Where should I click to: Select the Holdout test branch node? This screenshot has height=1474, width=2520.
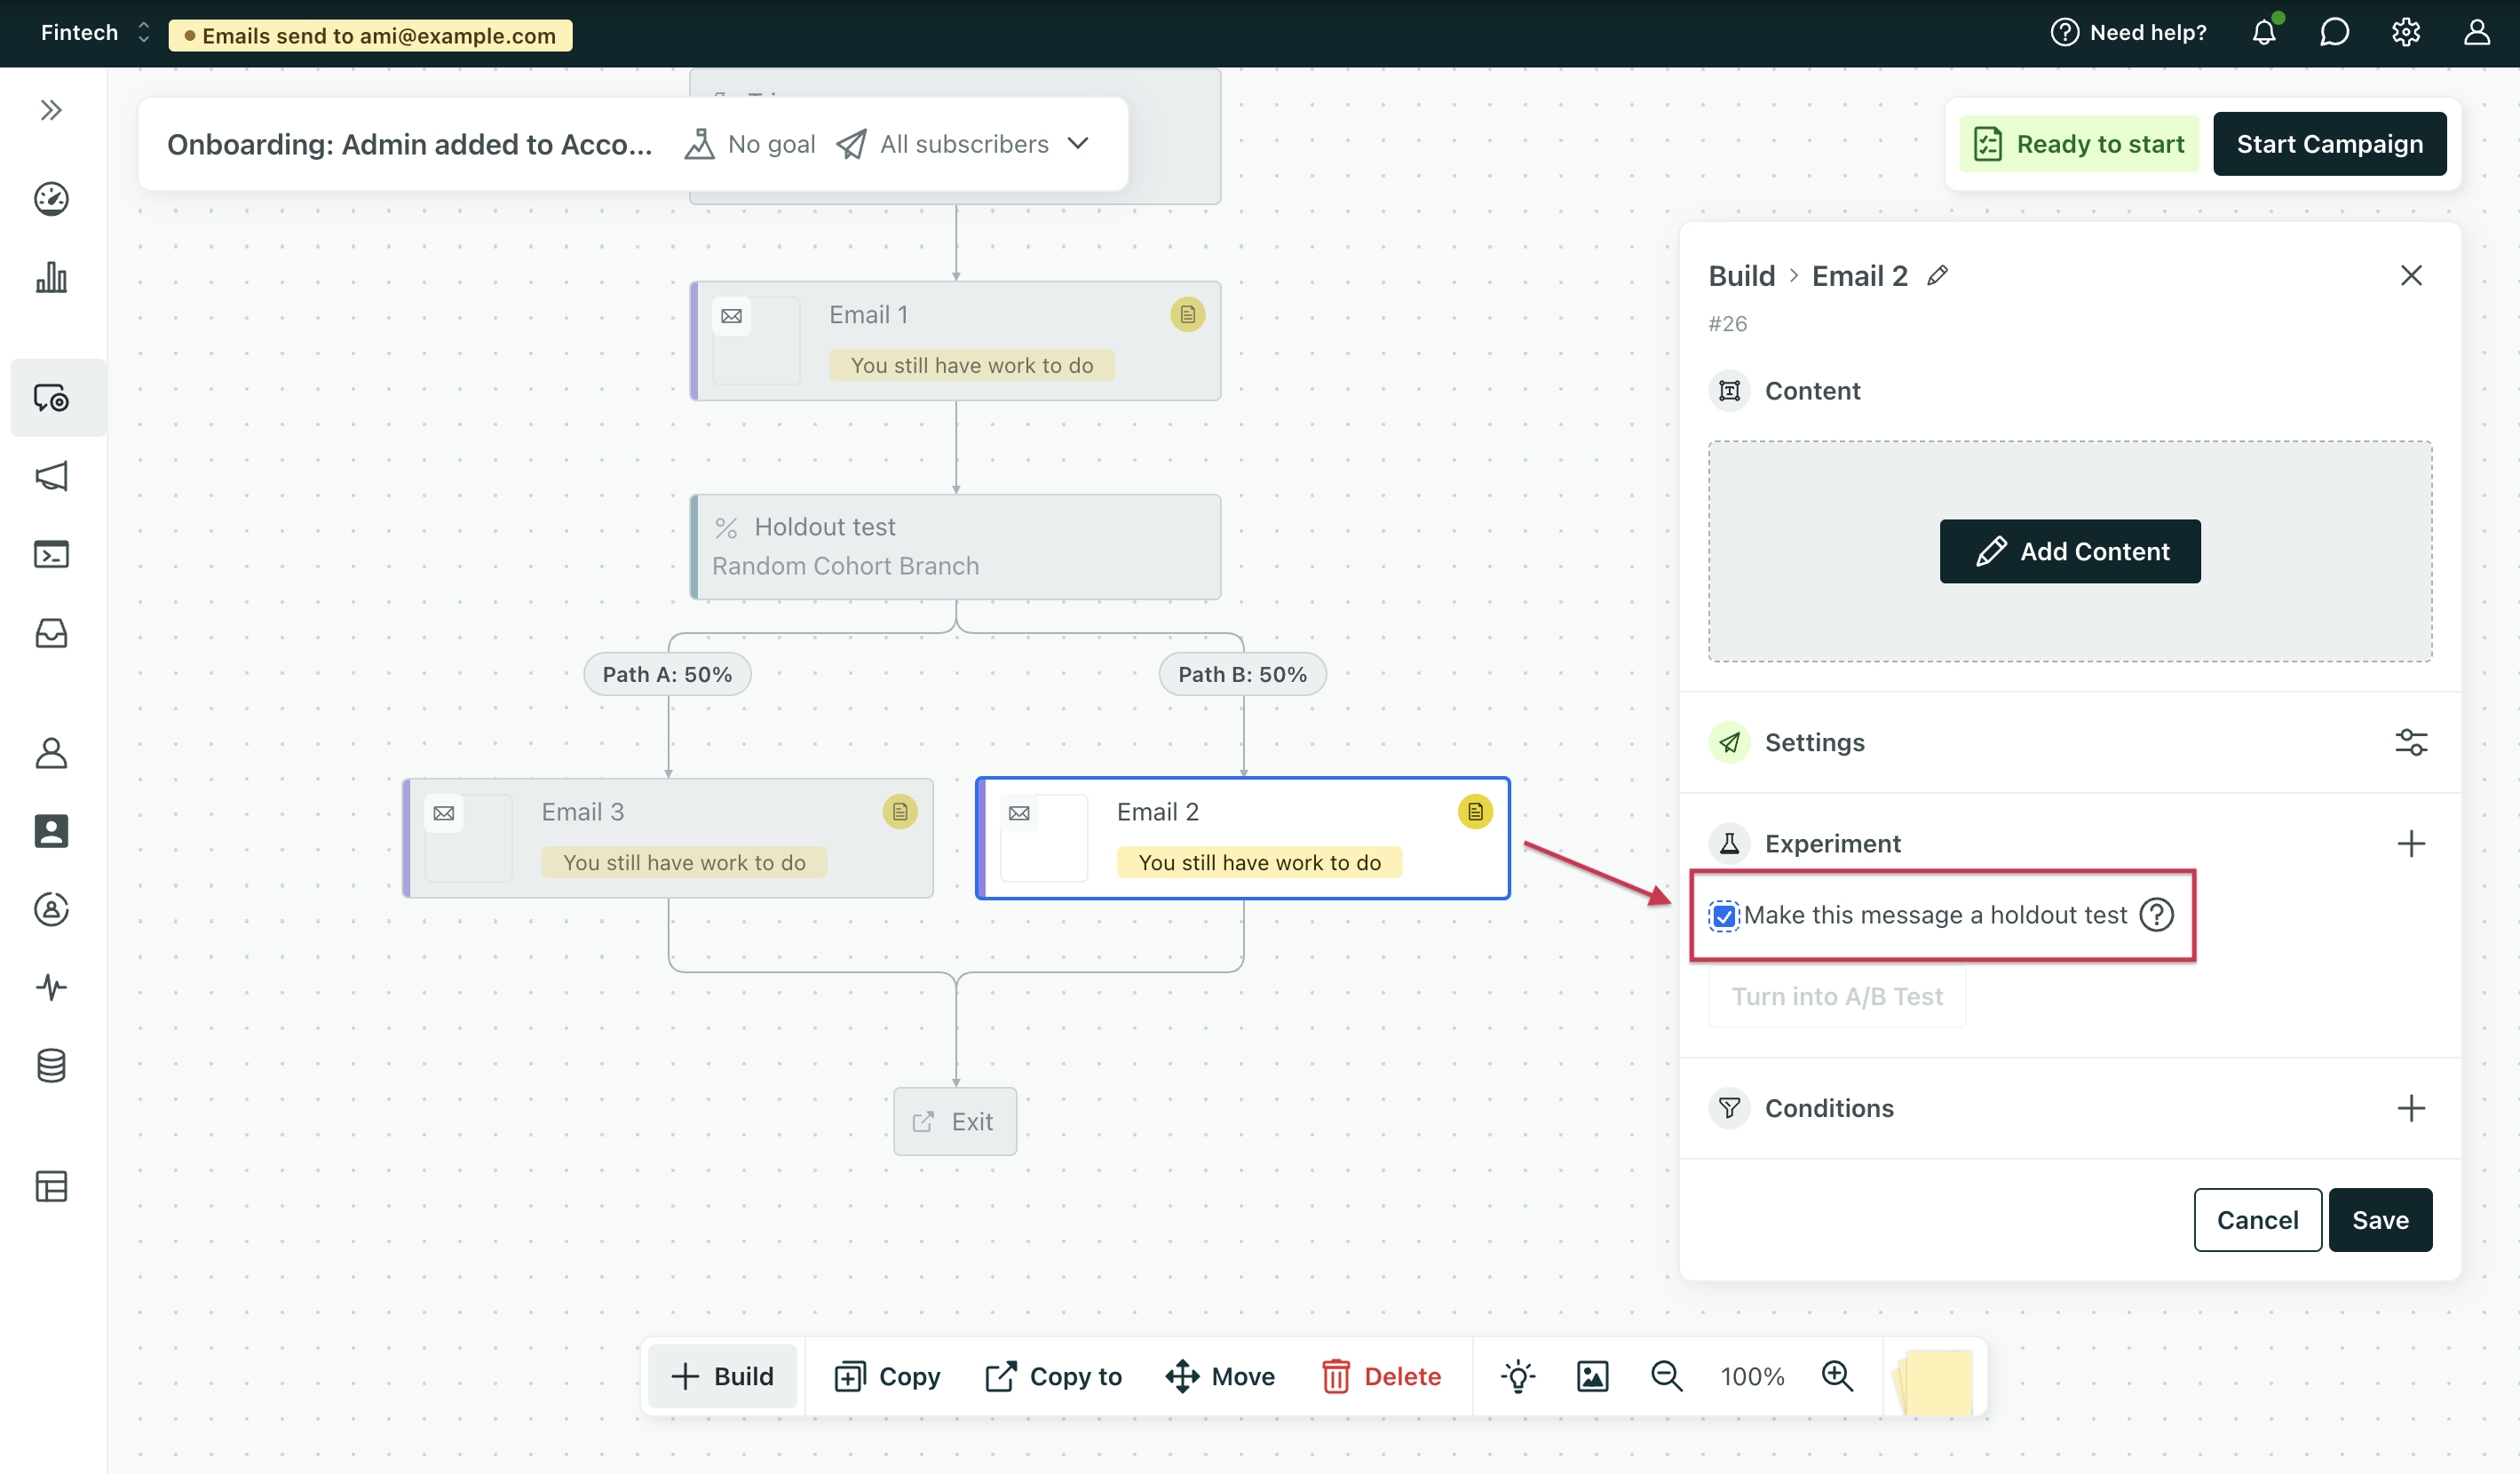coord(956,547)
